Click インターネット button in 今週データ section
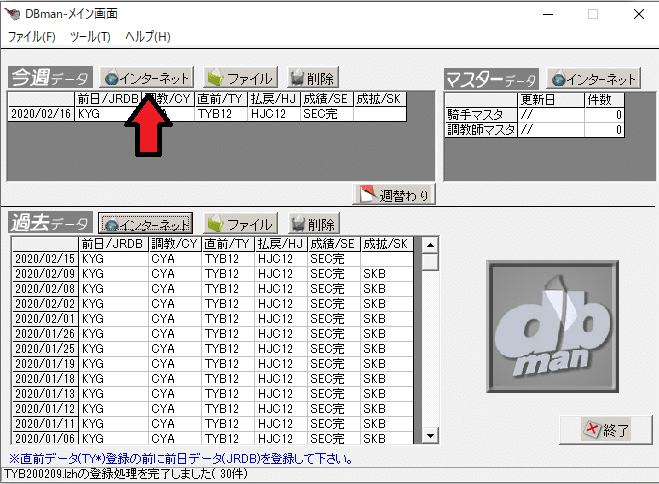This screenshot has height=484, width=659. 147,78
